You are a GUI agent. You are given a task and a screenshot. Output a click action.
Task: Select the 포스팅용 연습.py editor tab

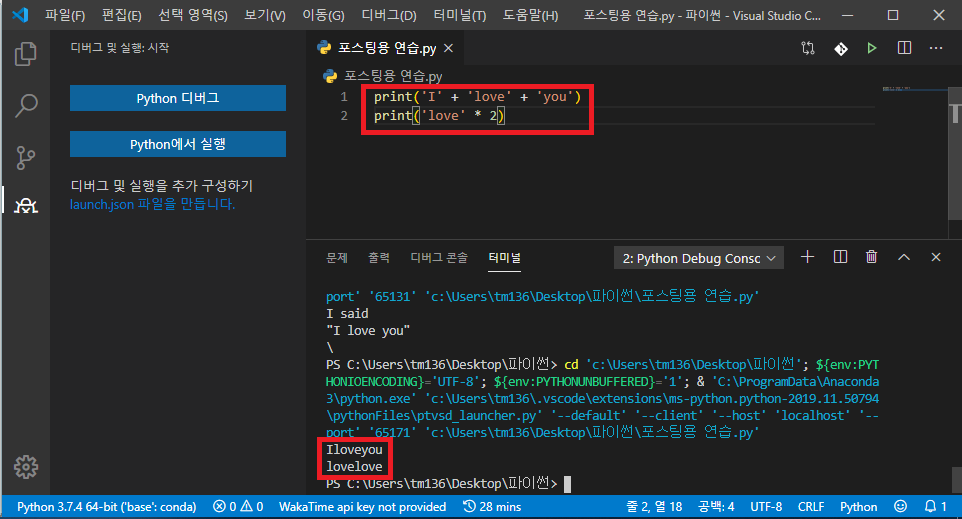(386, 48)
